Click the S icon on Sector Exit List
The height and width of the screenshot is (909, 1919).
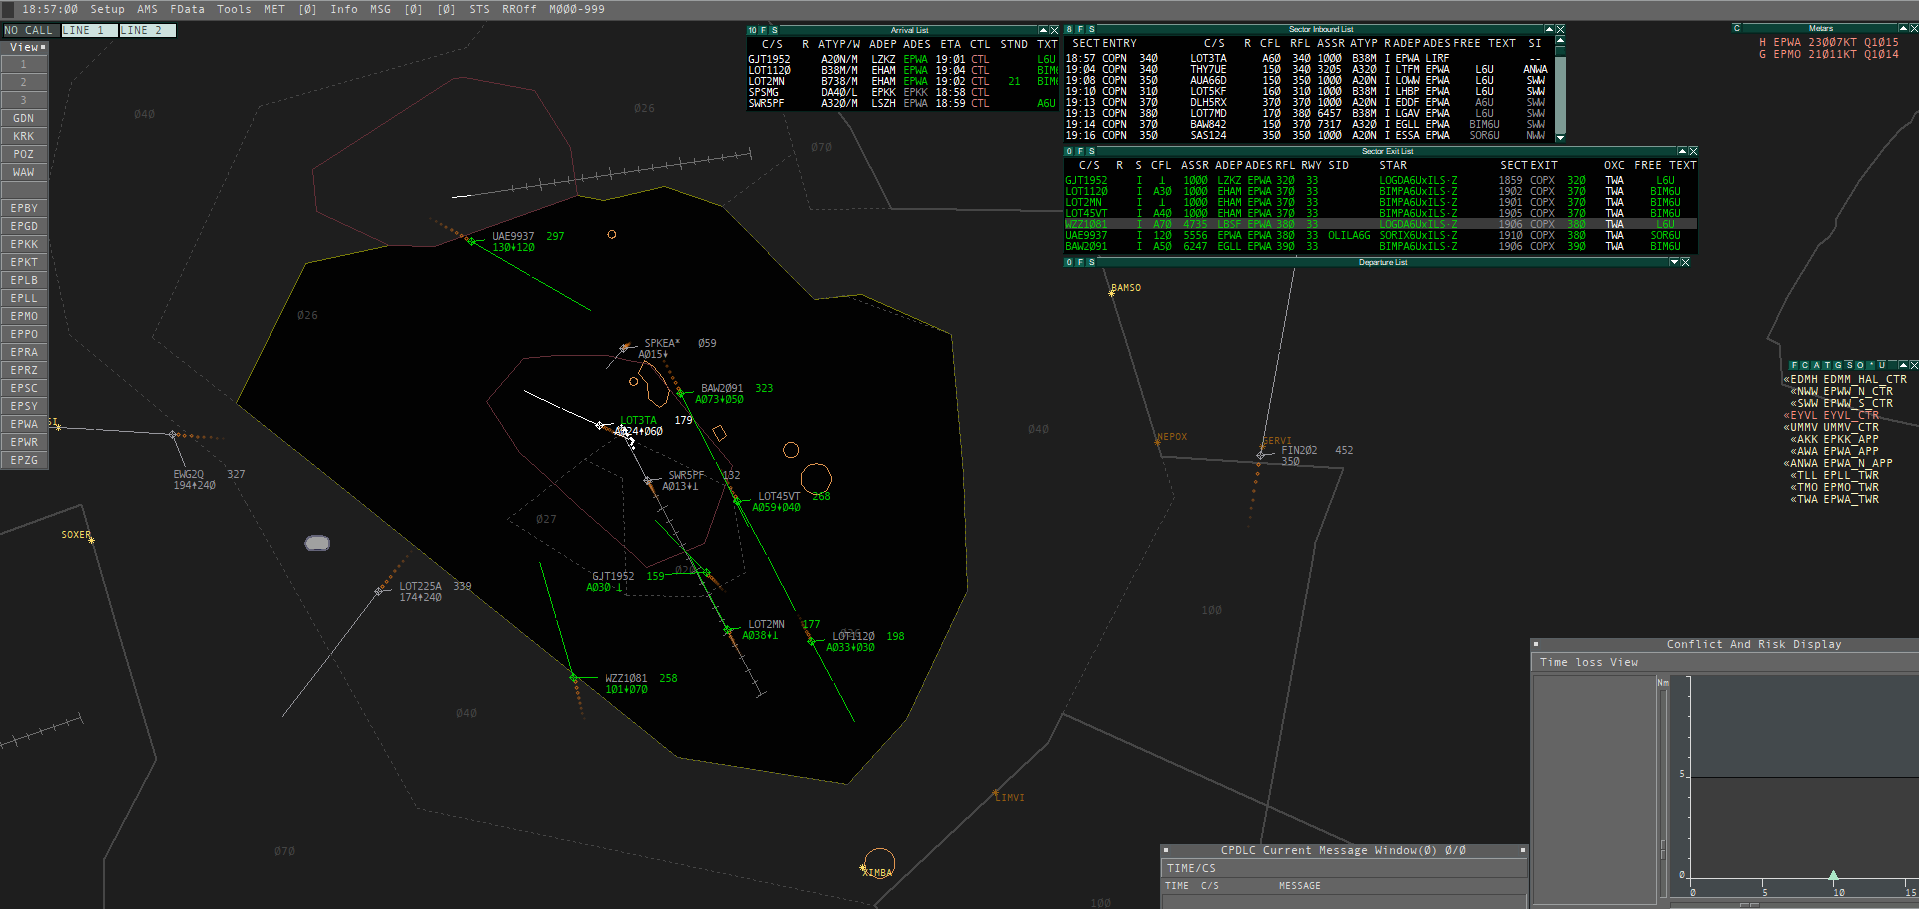coord(1091,152)
